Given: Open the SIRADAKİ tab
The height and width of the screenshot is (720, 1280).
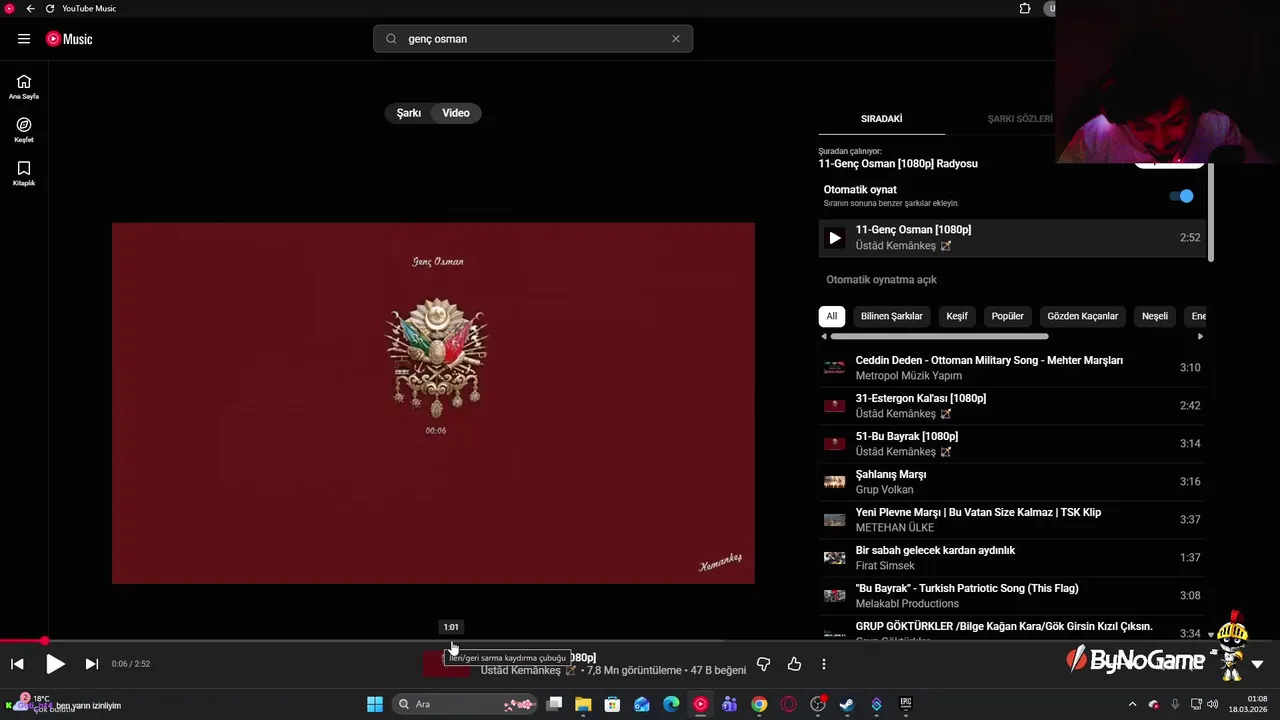Looking at the screenshot, I should (881, 119).
